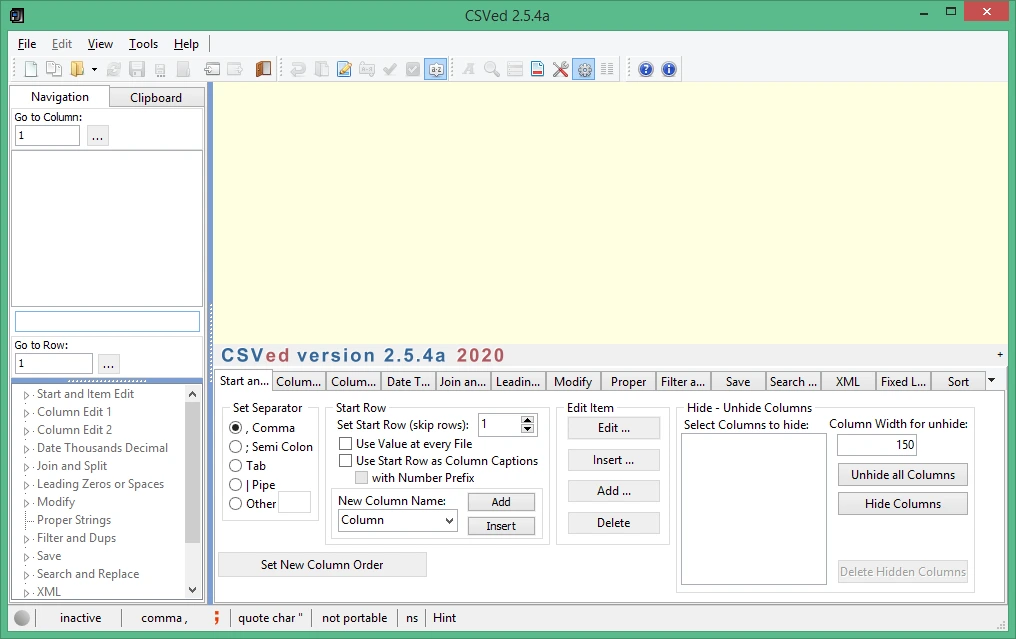
Task: Select the Tab separator option
Action: [236, 465]
